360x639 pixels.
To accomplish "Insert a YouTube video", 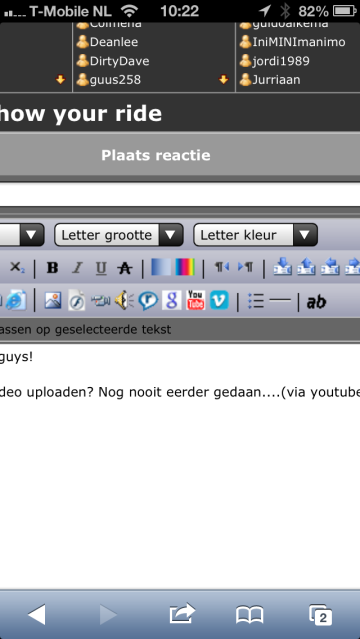I will tap(195, 300).
